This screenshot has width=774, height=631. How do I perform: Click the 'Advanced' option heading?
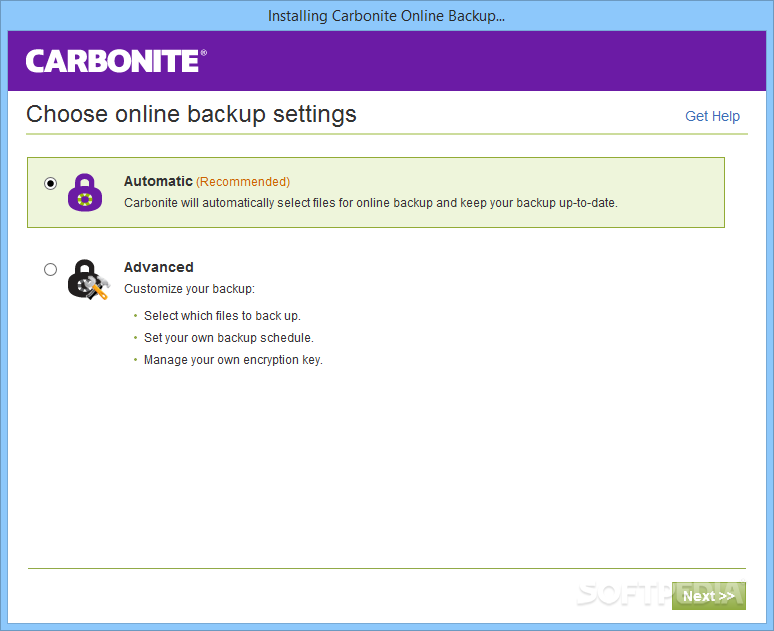coord(158,267)
